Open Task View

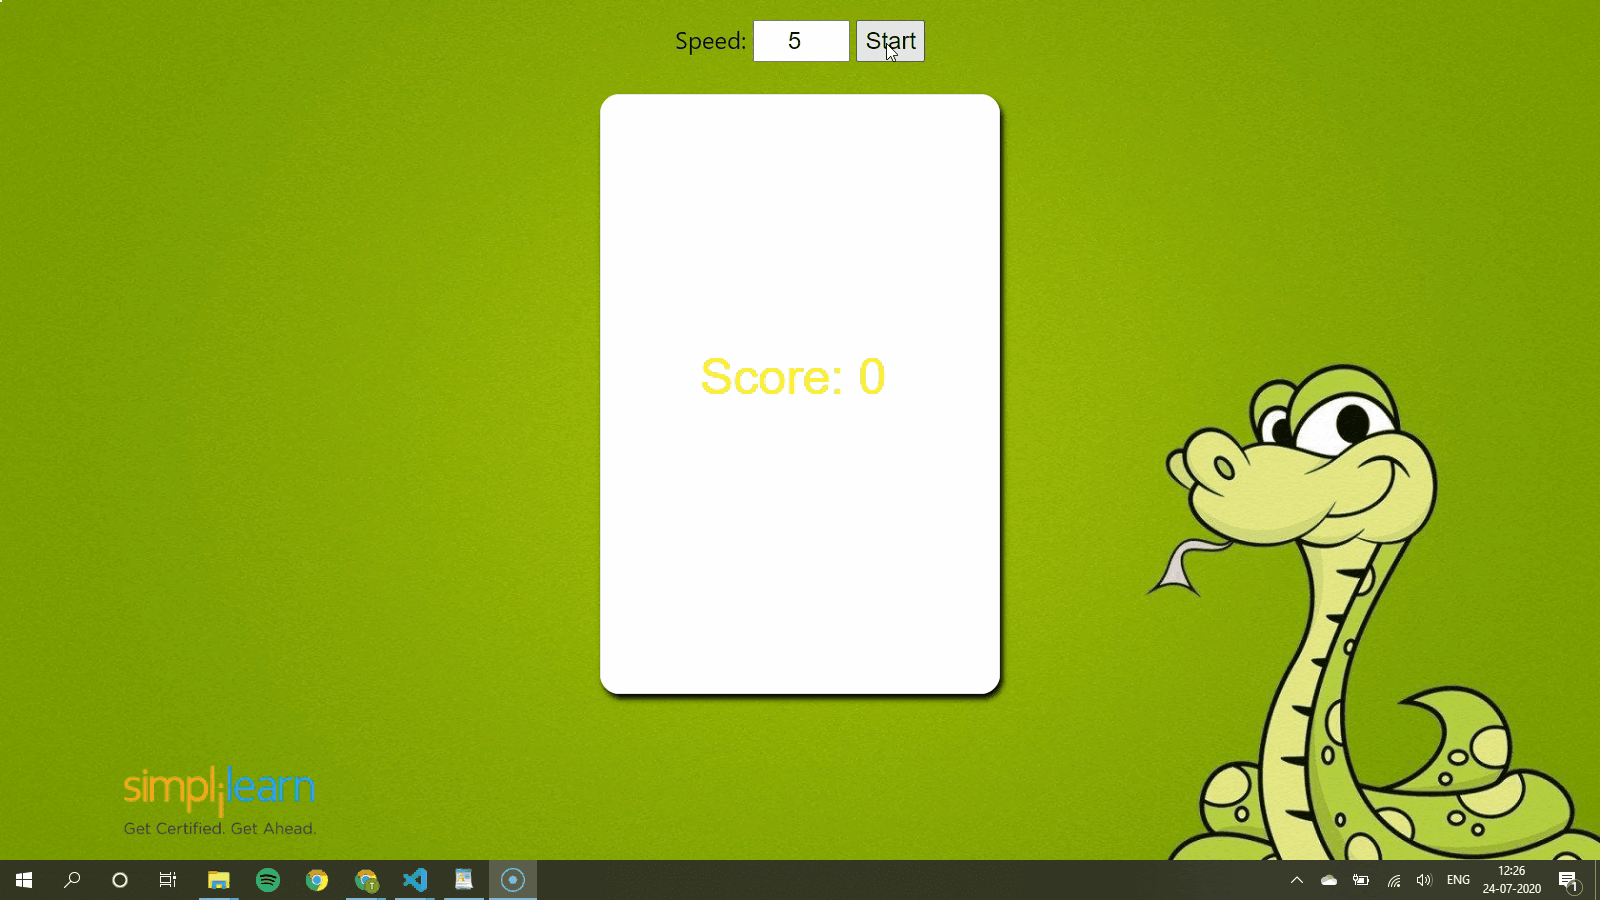click(x=167, y=880)
